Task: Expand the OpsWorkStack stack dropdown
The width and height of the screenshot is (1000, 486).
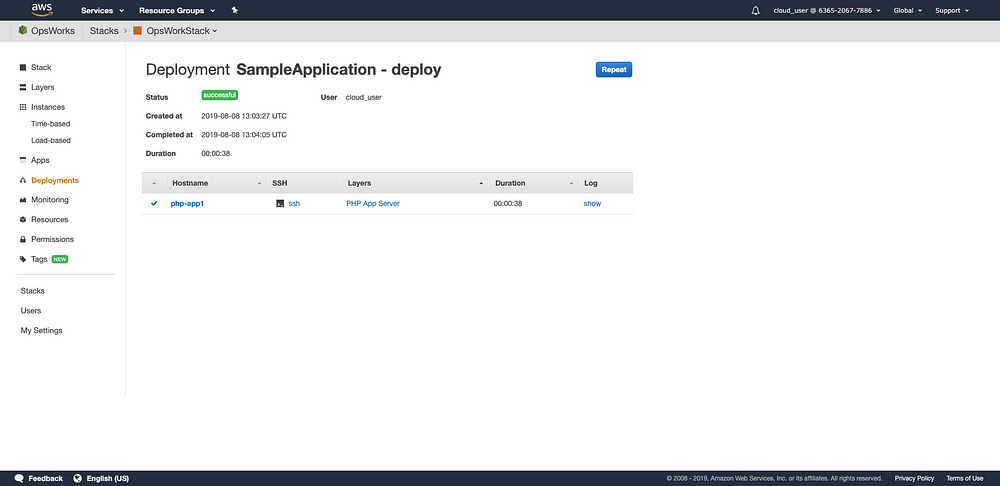Action: [x=182, y=31]
